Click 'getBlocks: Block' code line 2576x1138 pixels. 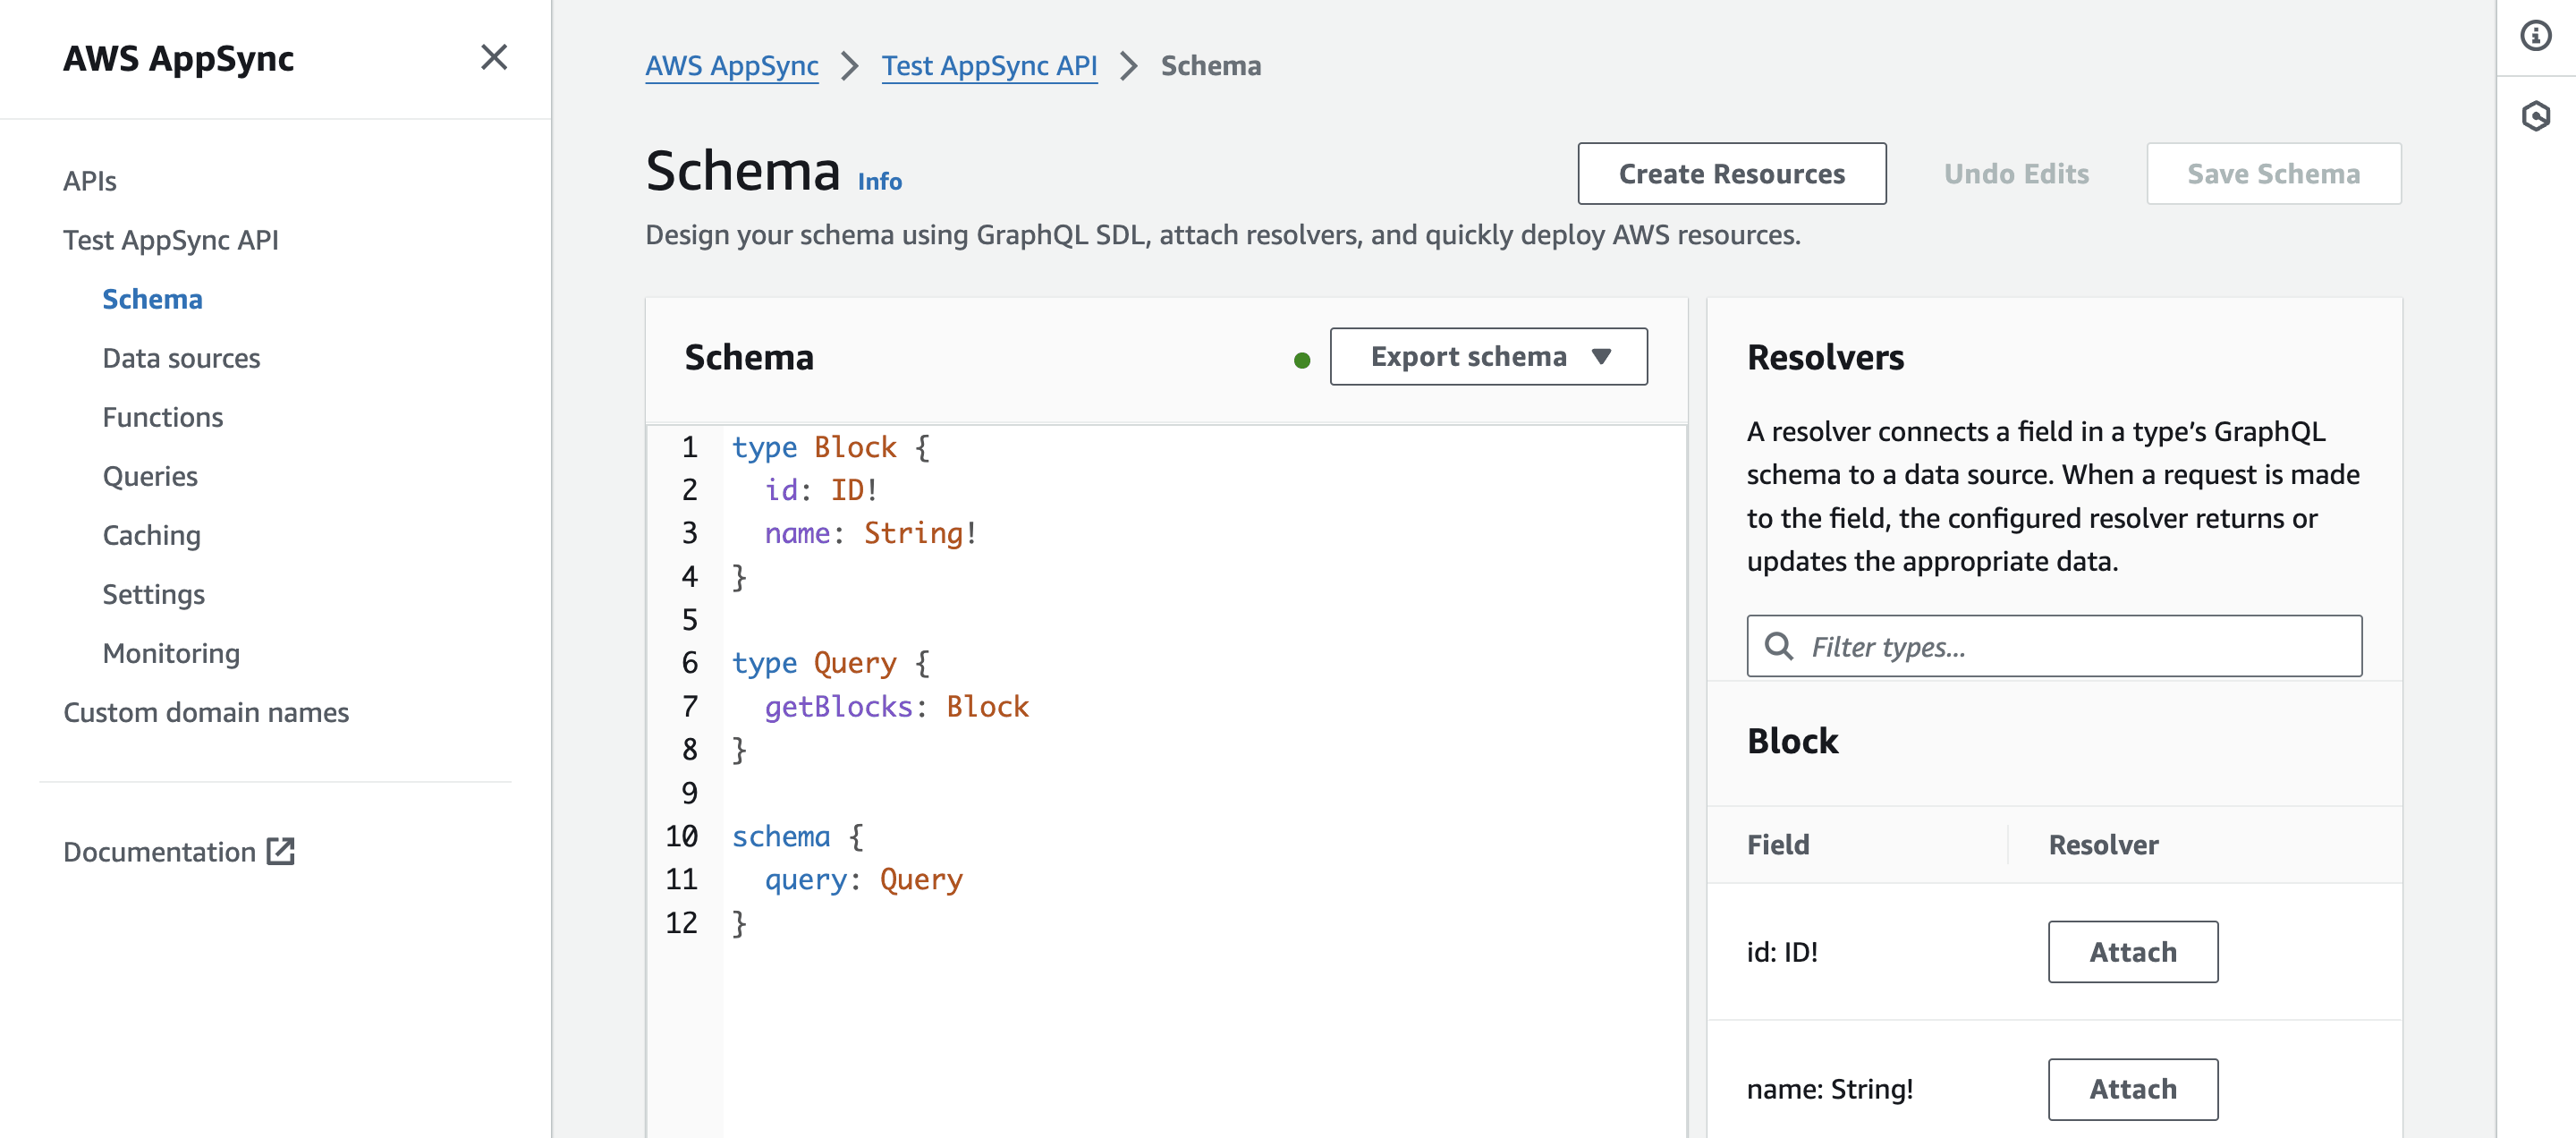pyautogui.click(x=897, y=706)
